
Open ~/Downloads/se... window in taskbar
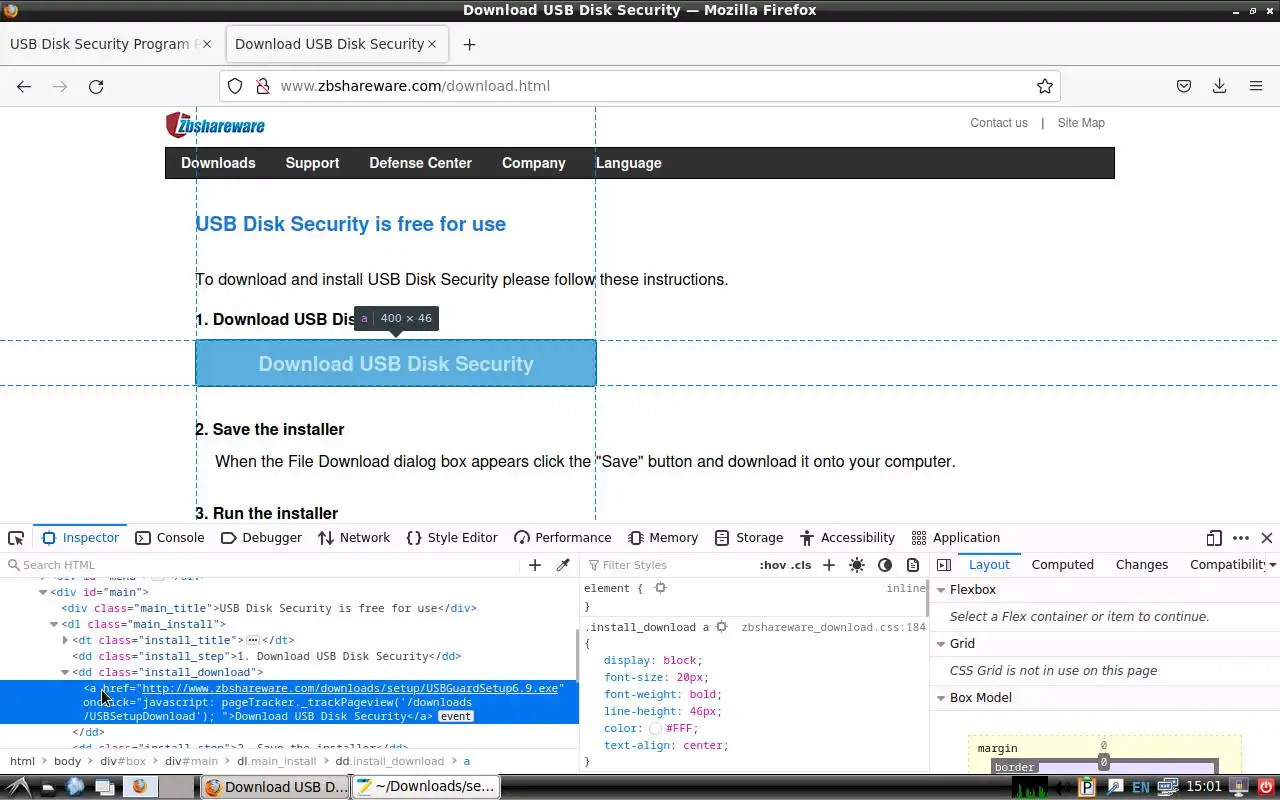(x=425, y=787)
